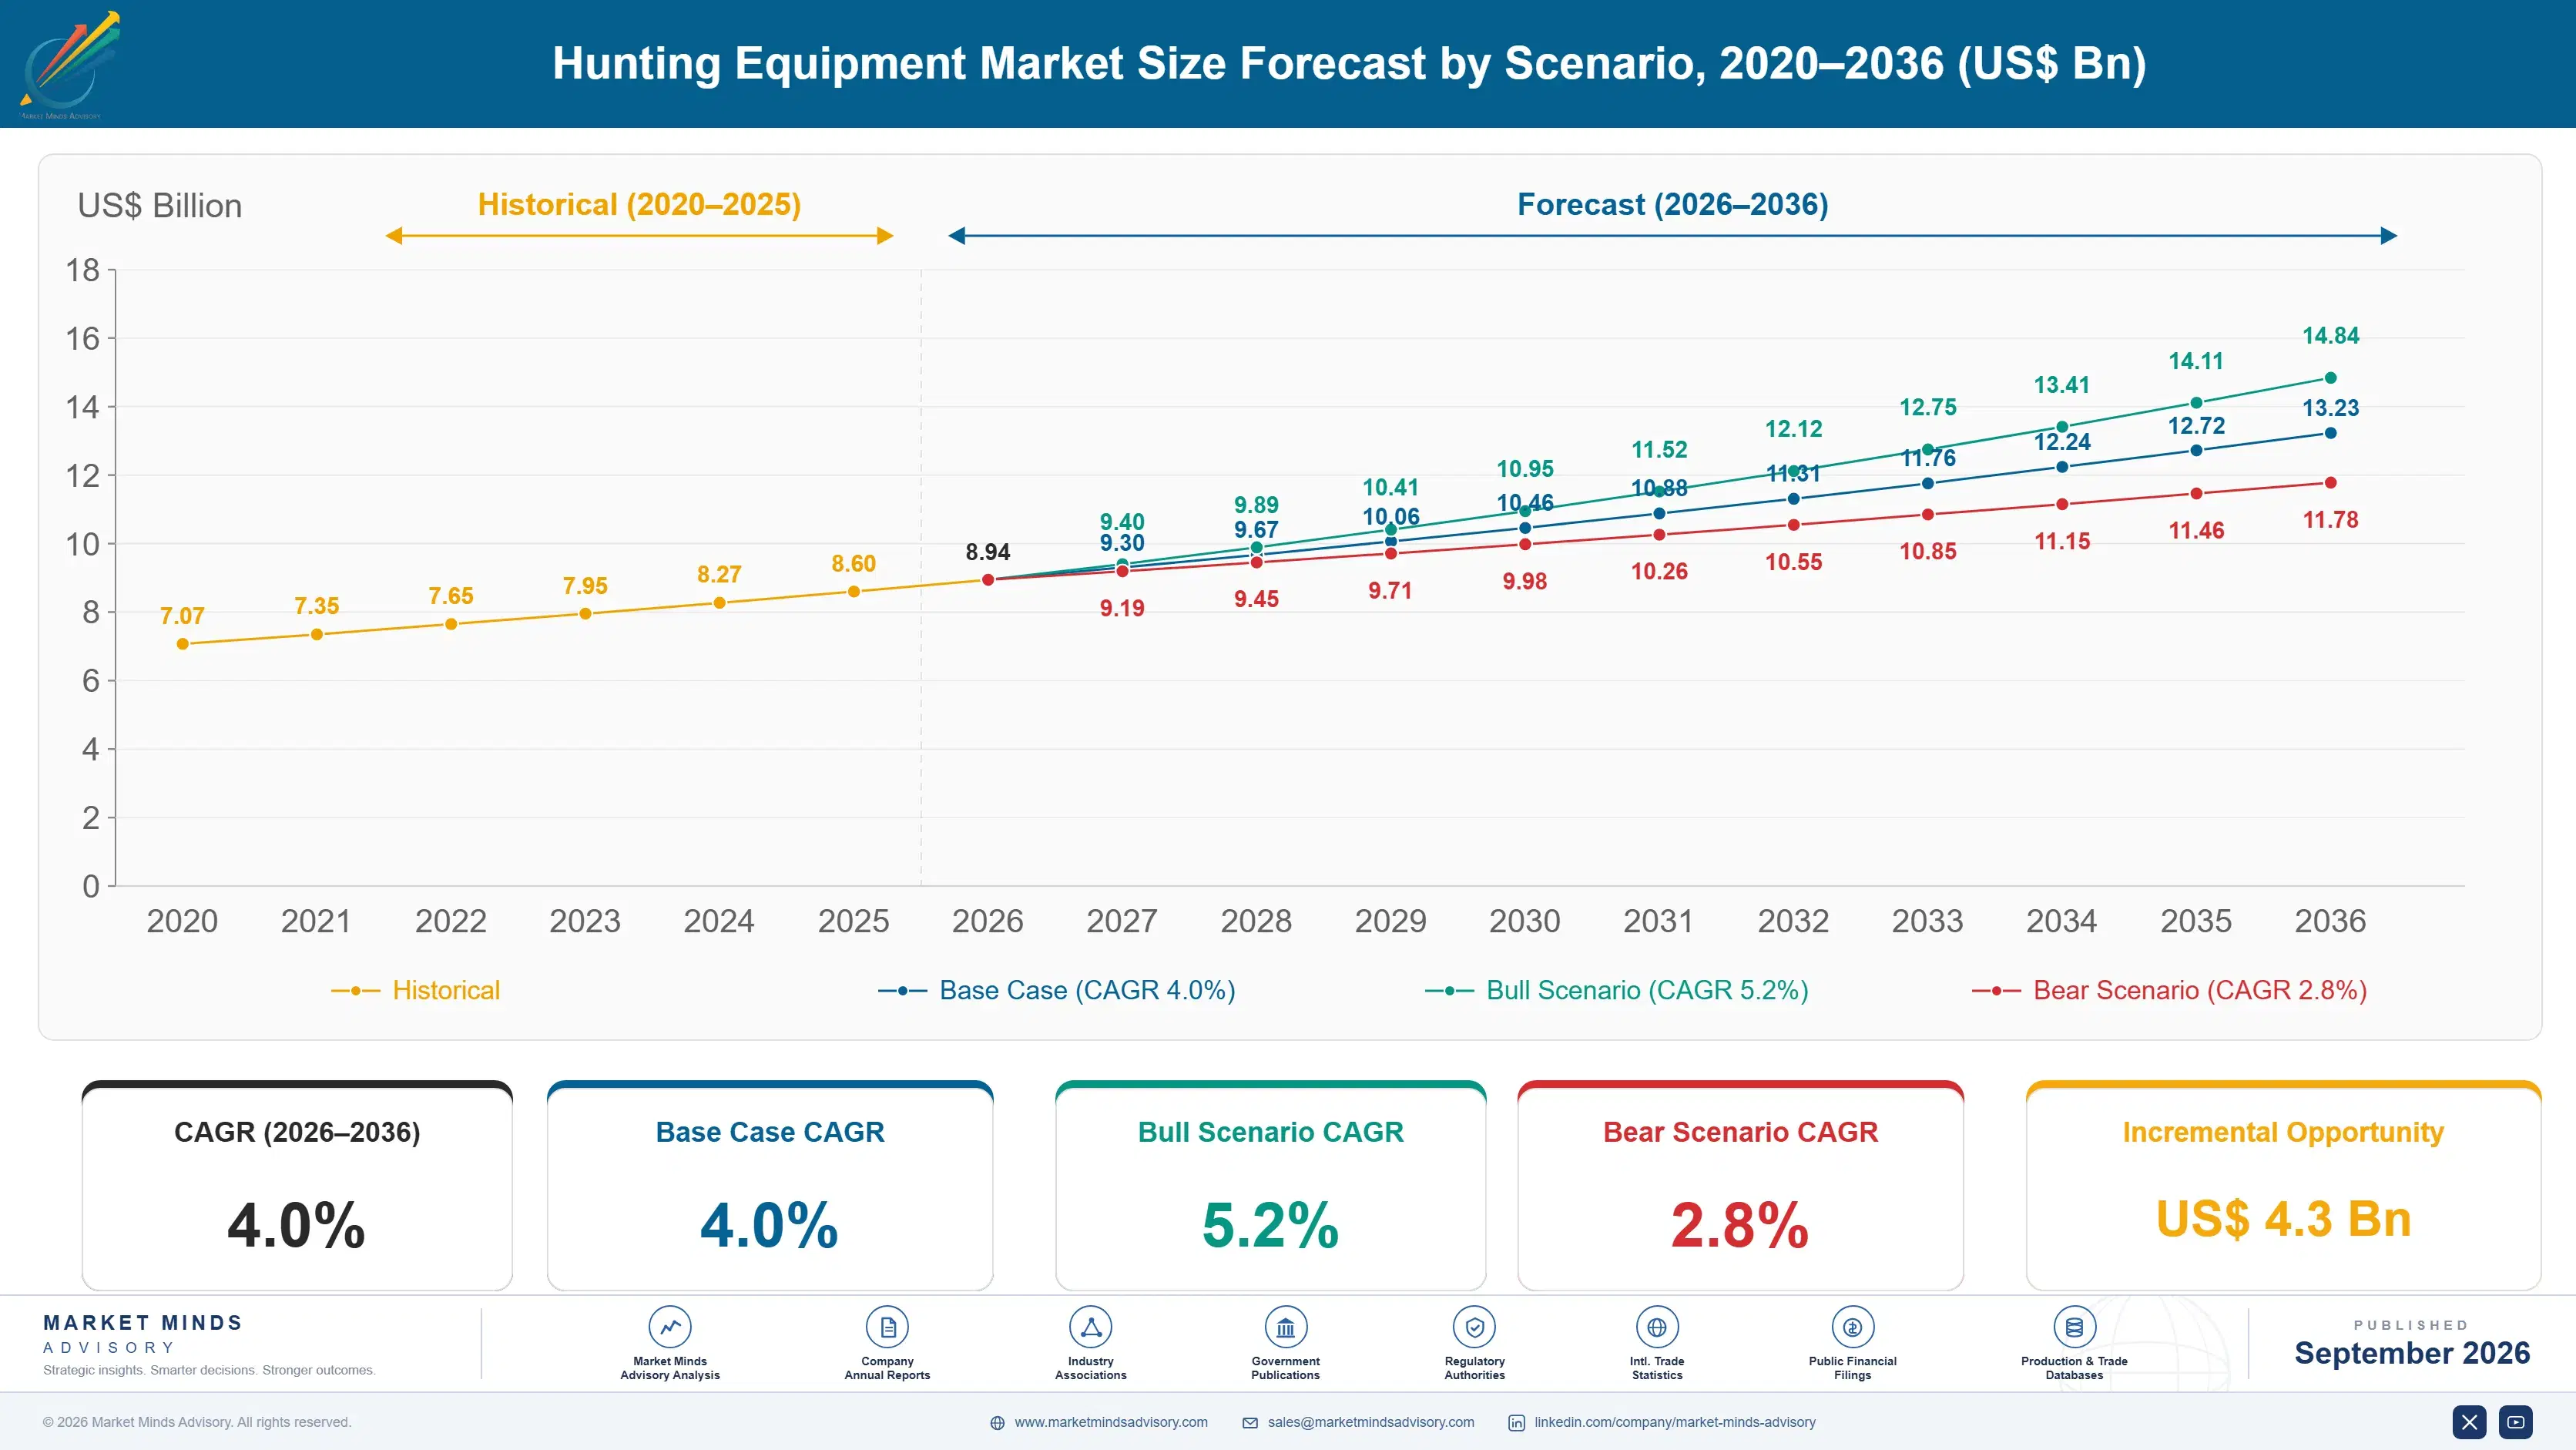Click the LinkedIn icon in footer
Image resolution: width=2576 pixels, height=1450 pixels.
pyautogui.click(x=1516, y=1423)
